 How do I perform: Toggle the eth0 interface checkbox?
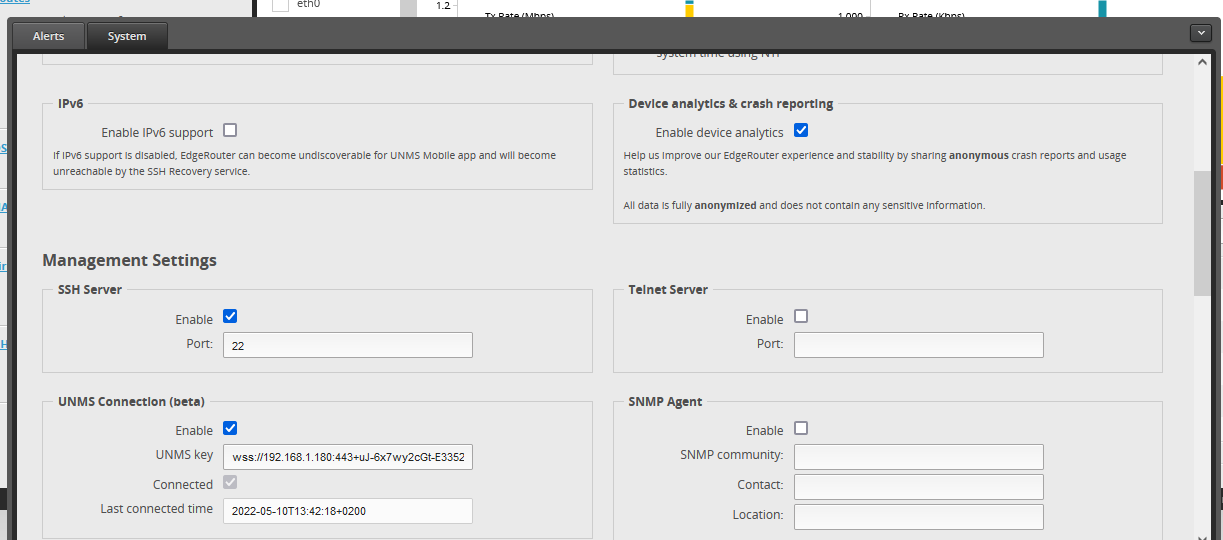pos(280,5)
